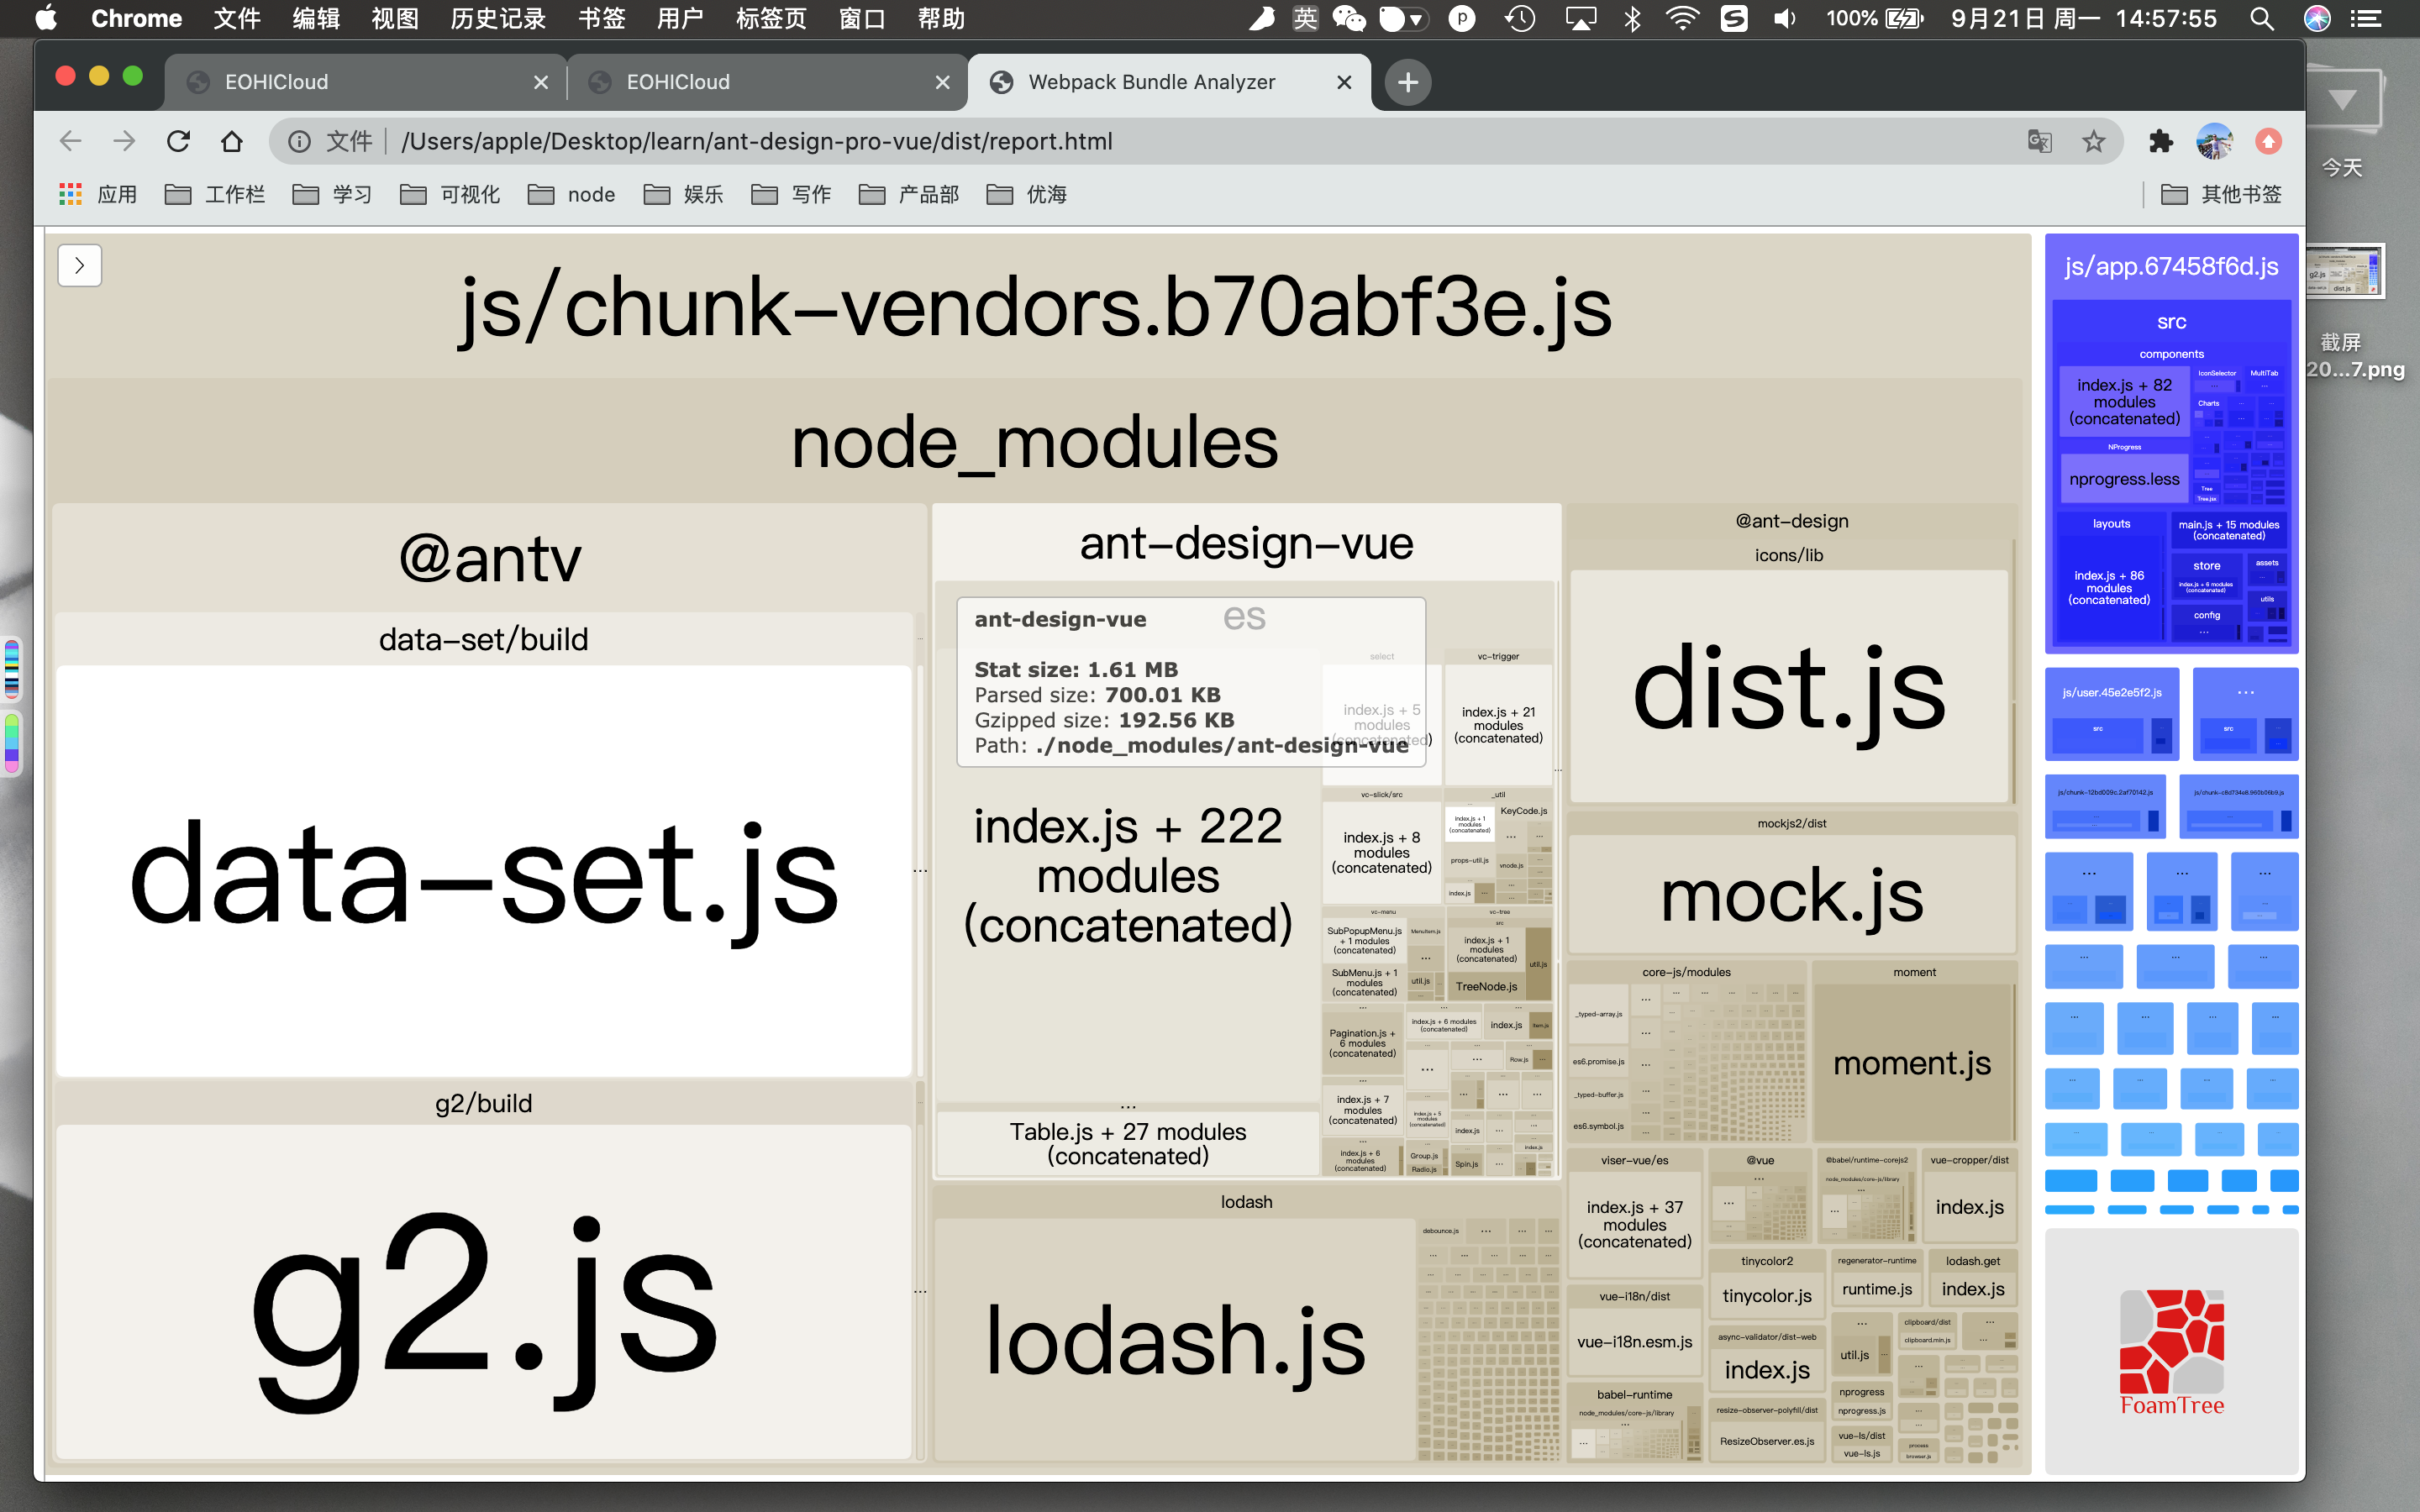Open the desktop screenshot thumbnail file
The height and width of the screenshot is (1512, 2420).
pyautogui.click(x=2344, y=271)
